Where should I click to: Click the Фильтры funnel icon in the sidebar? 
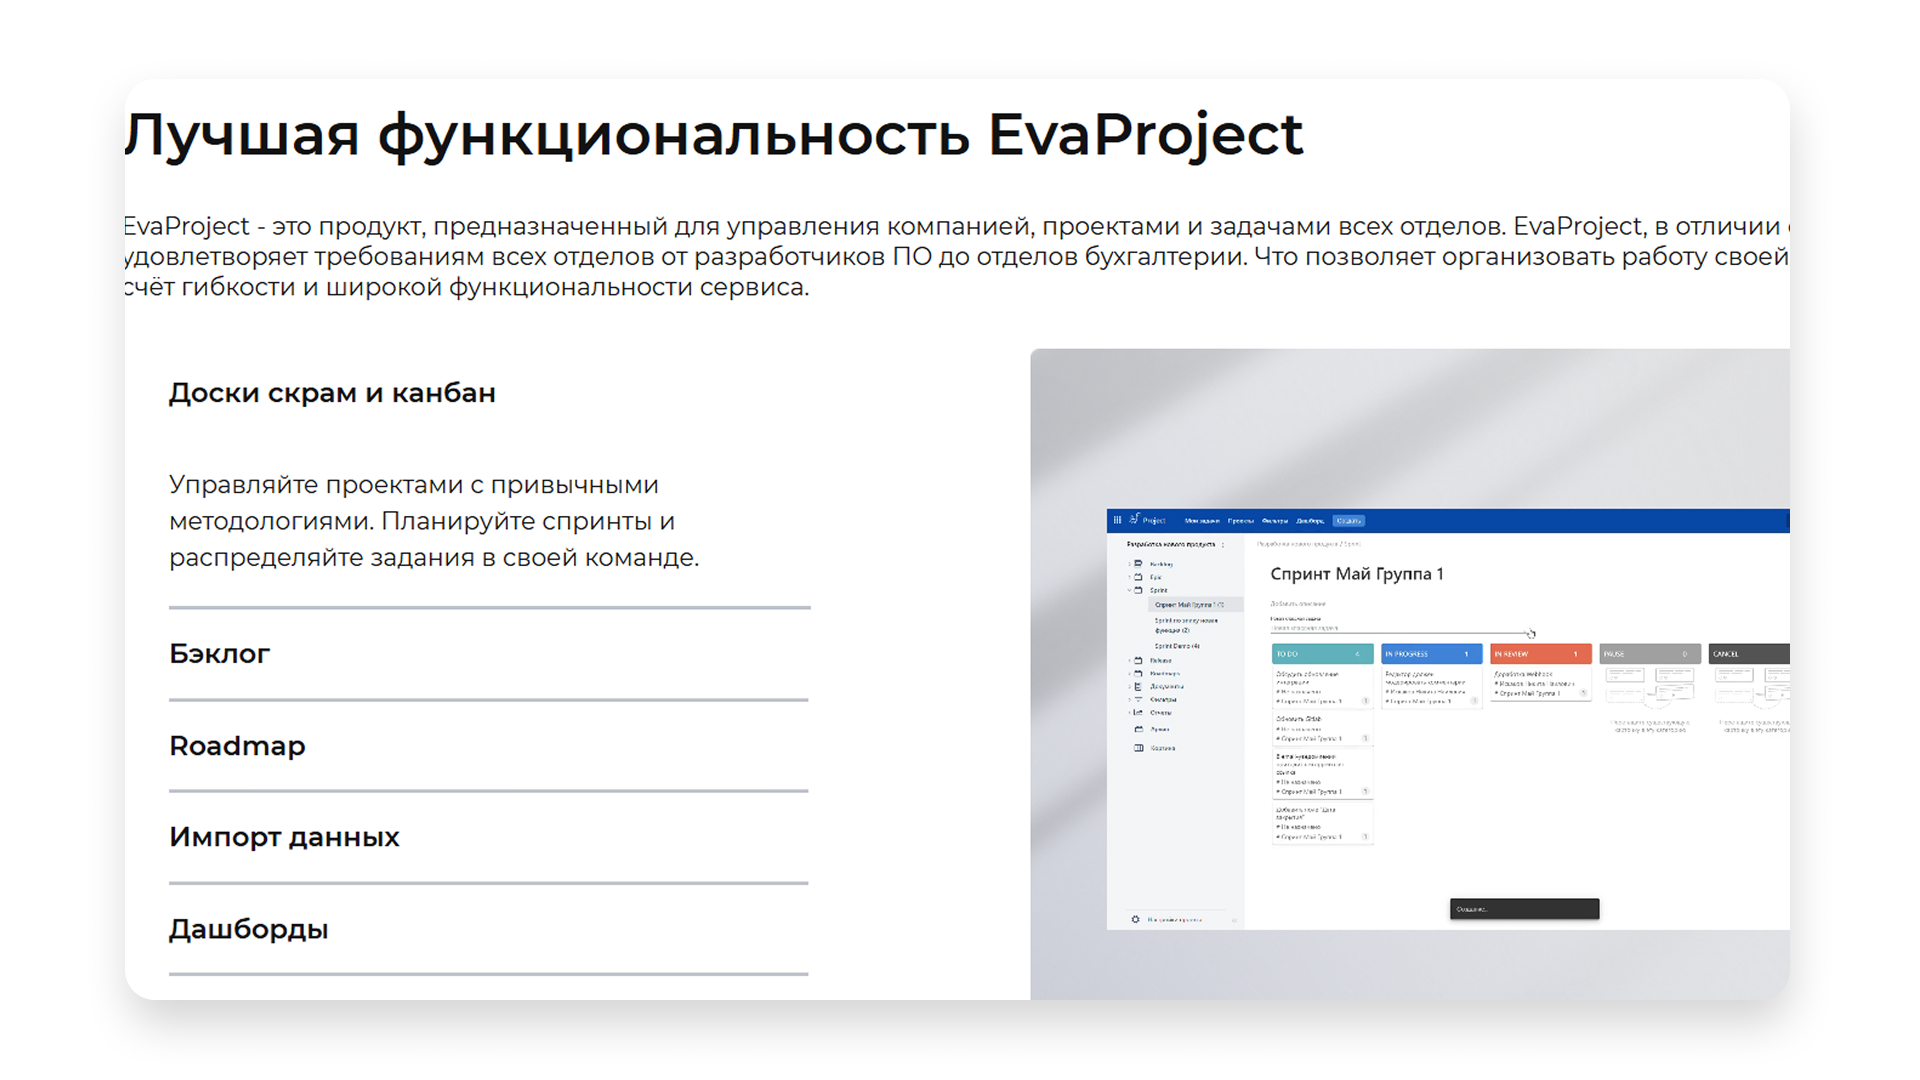pos(1137,699)
